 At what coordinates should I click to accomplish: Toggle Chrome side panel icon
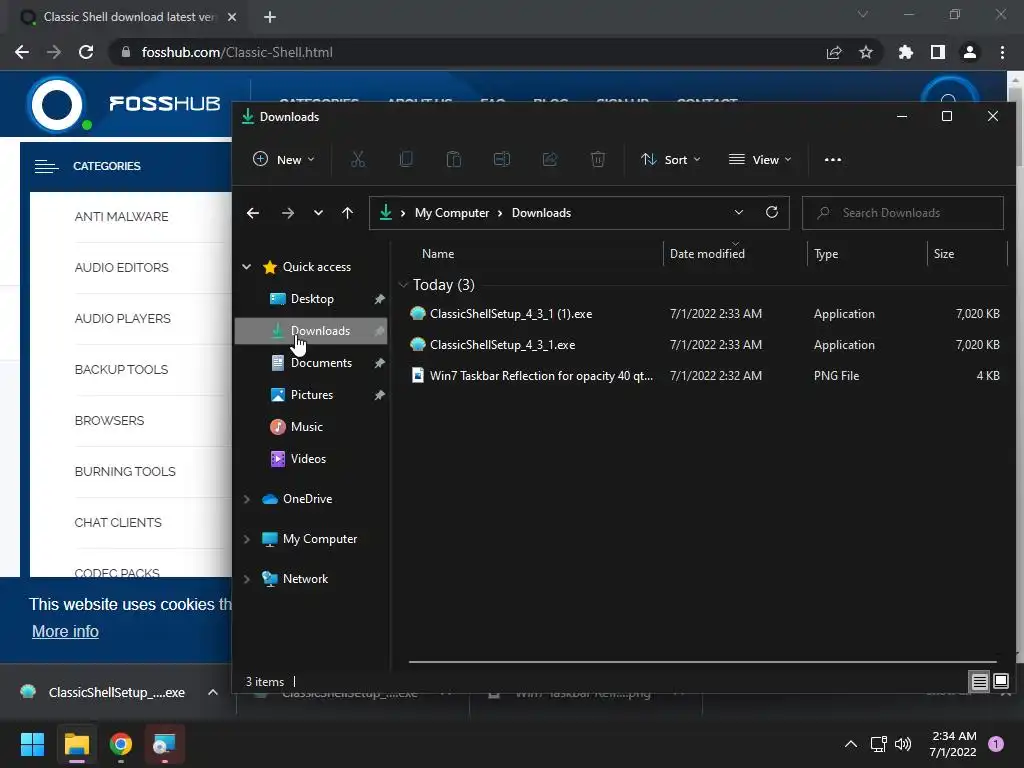pos(938,52)
